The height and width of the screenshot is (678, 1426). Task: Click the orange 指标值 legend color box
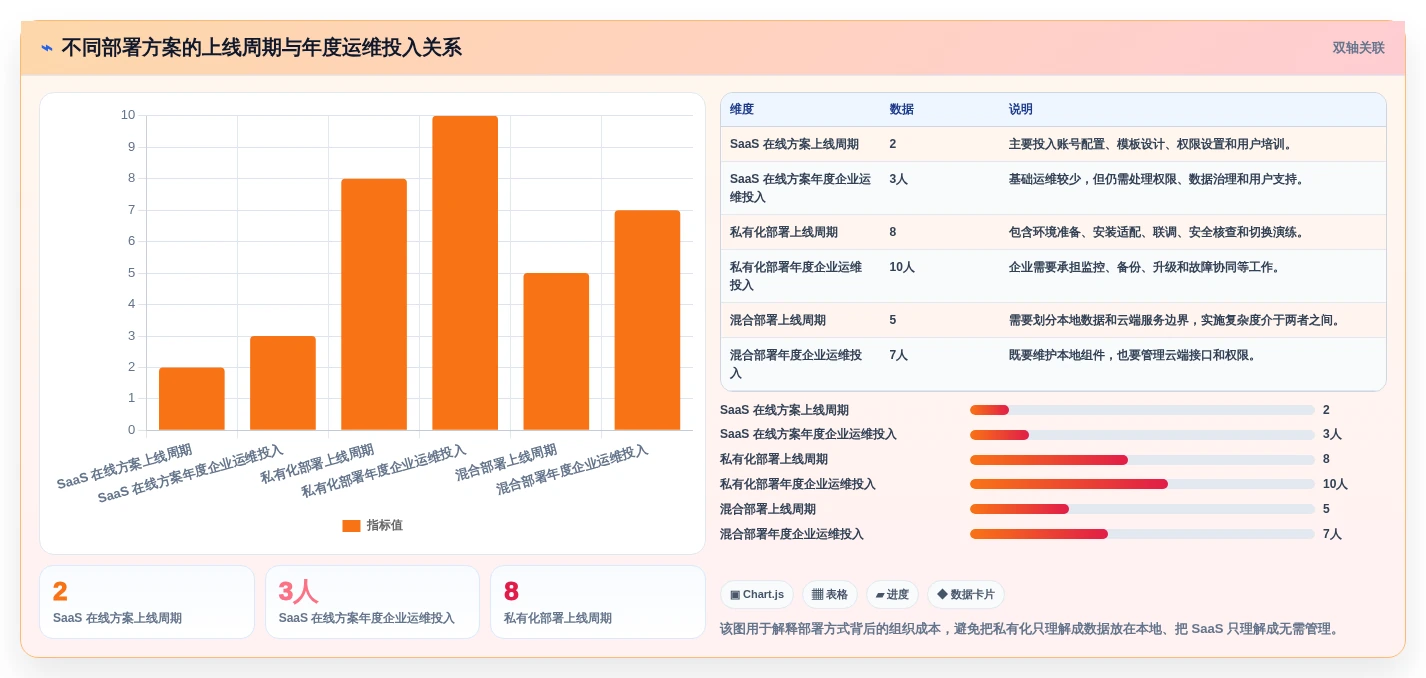click(x=351, y=525)
